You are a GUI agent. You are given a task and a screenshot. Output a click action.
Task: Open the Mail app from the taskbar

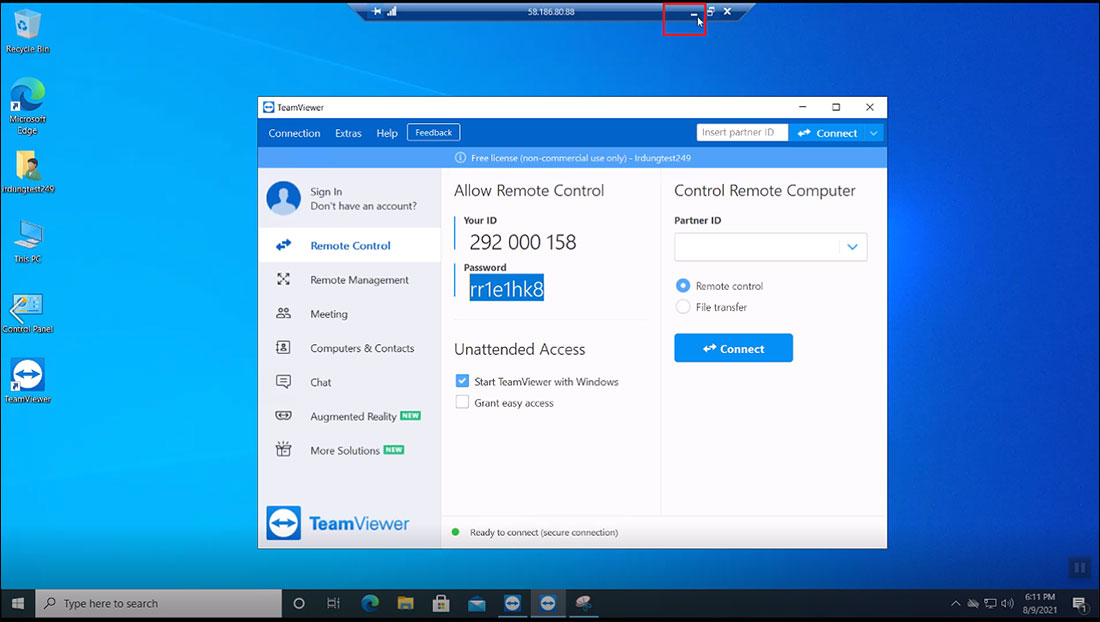[476, 603]
